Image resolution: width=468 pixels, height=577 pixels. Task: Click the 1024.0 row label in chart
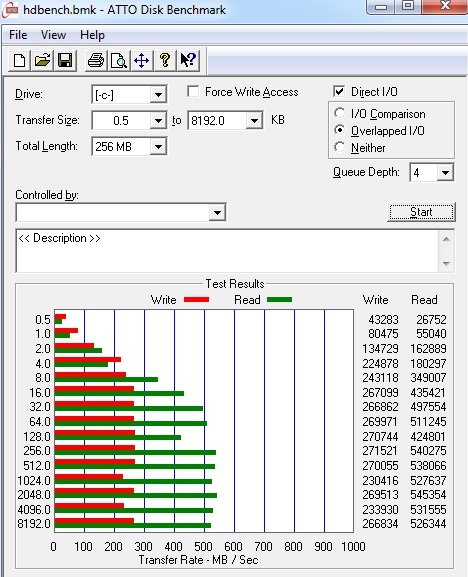click(x=34, y=480)
